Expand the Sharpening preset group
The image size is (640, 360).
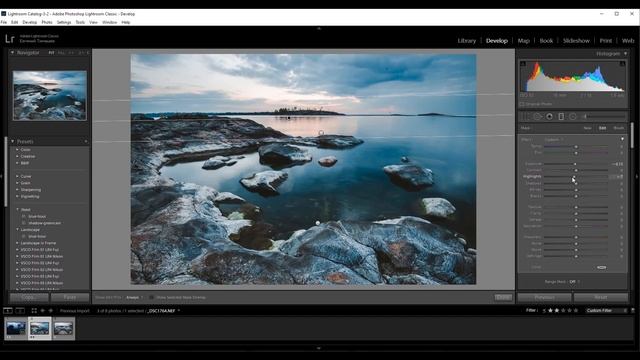tap(17, 190)
